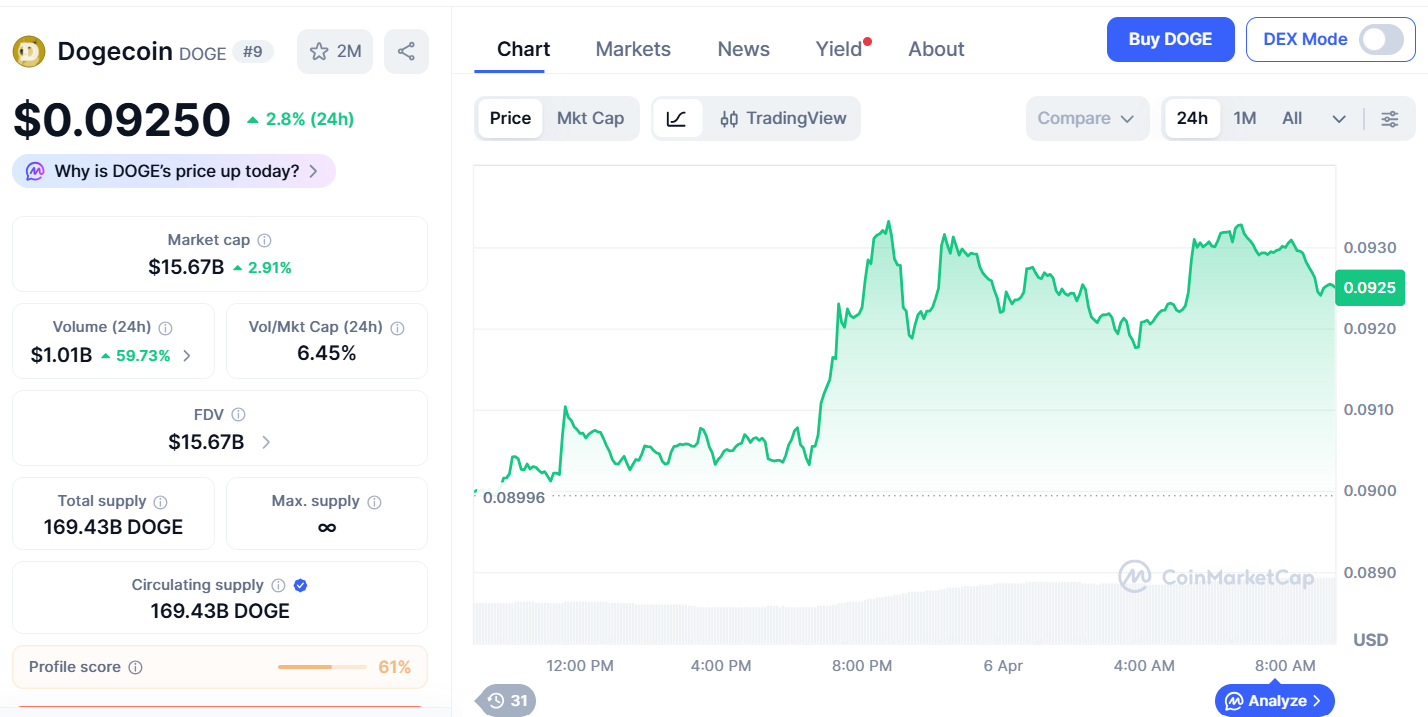Click the Volume (24h) info icon
1428x717 pixels.
[x=166, y=327]
